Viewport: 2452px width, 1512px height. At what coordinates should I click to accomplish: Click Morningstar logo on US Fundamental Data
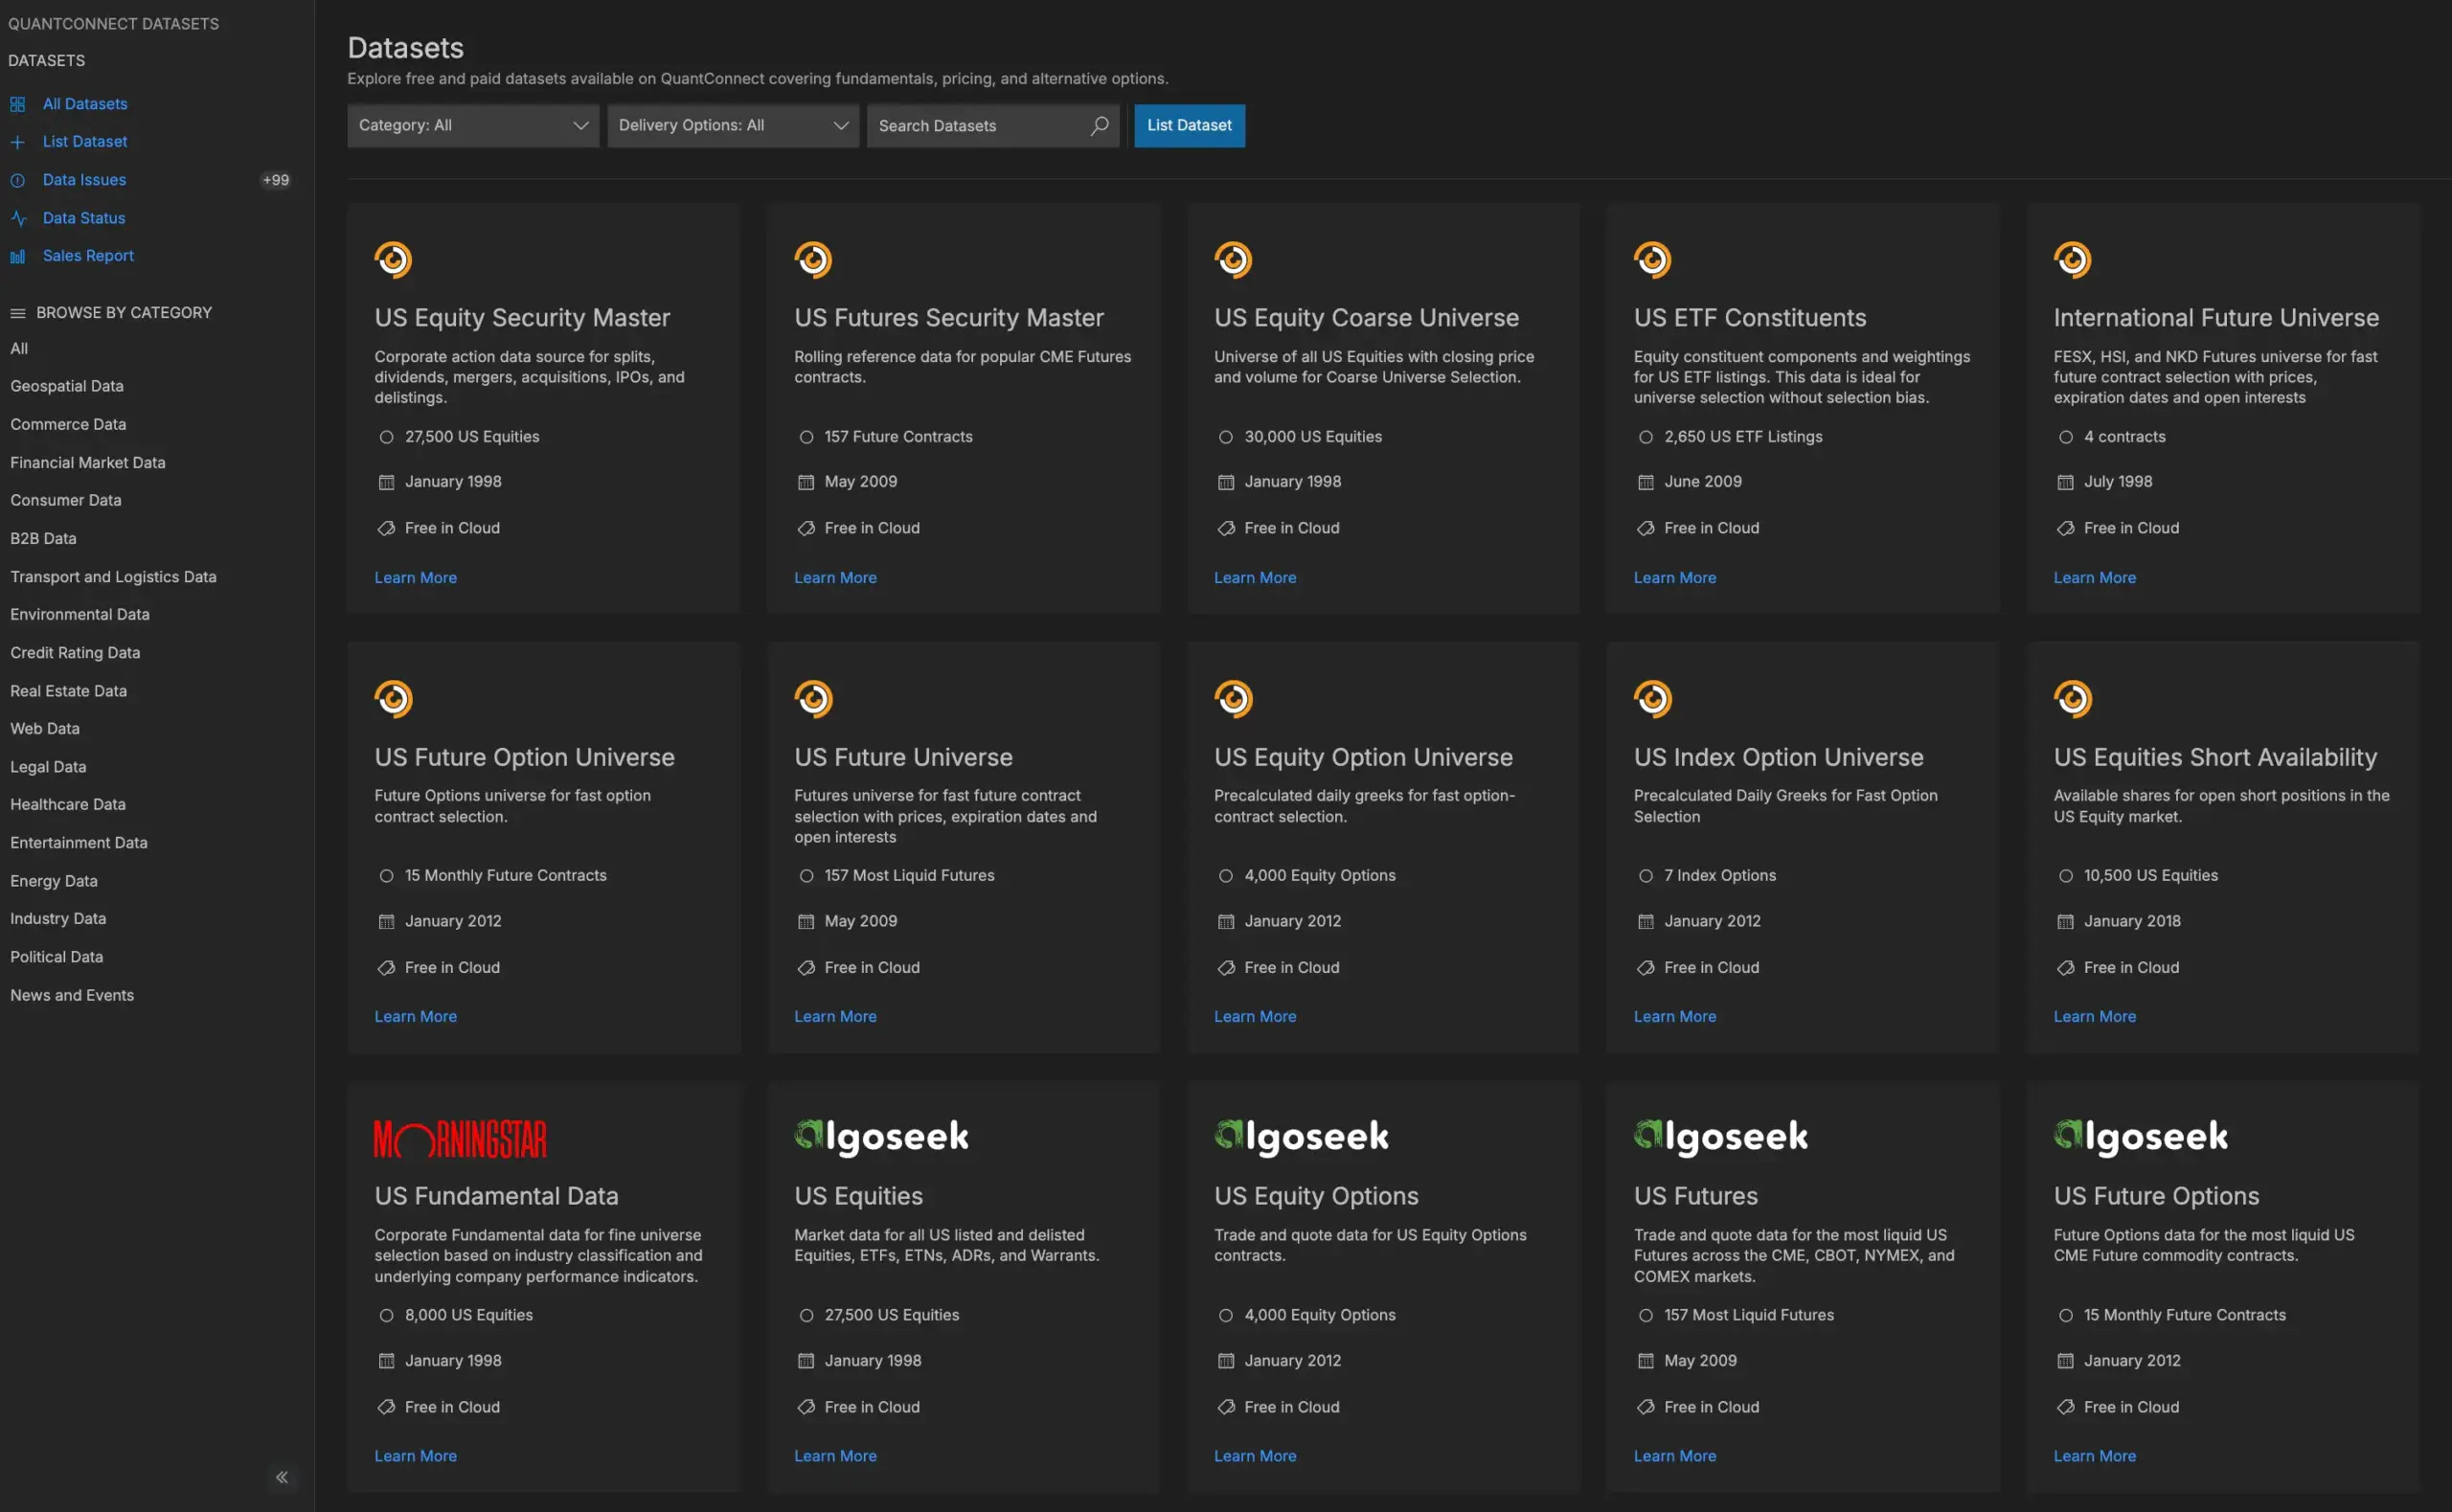460,1139
